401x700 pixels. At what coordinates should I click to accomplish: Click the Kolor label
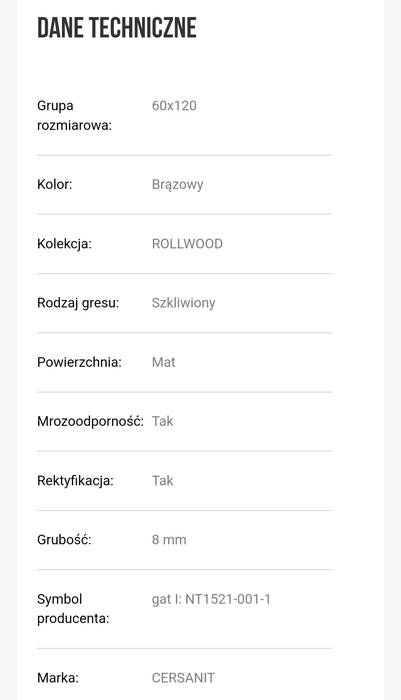coord(54,184)
